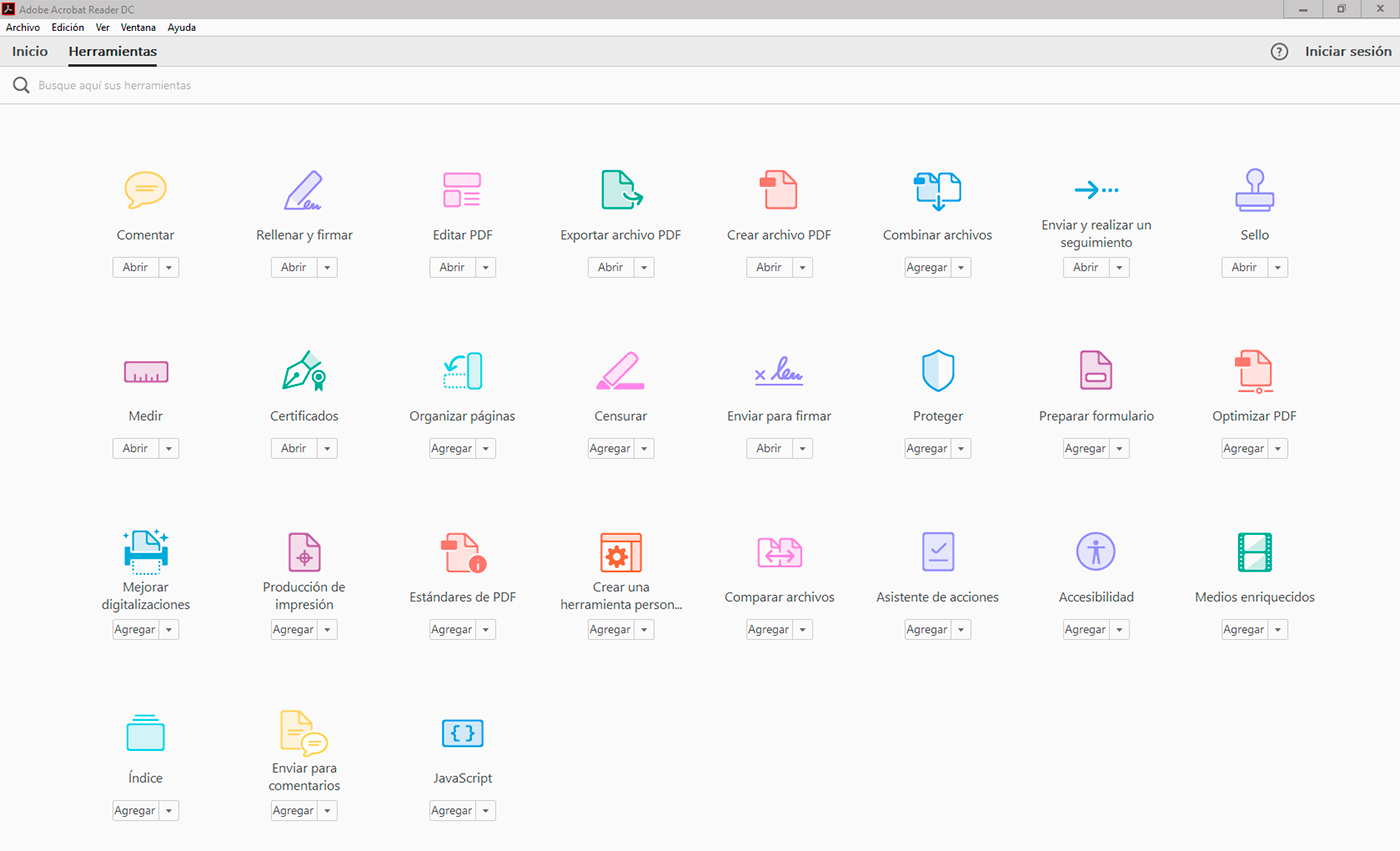Click the Enviar y realizar un seguimiento arrow icon

(x=1096, y=189)
